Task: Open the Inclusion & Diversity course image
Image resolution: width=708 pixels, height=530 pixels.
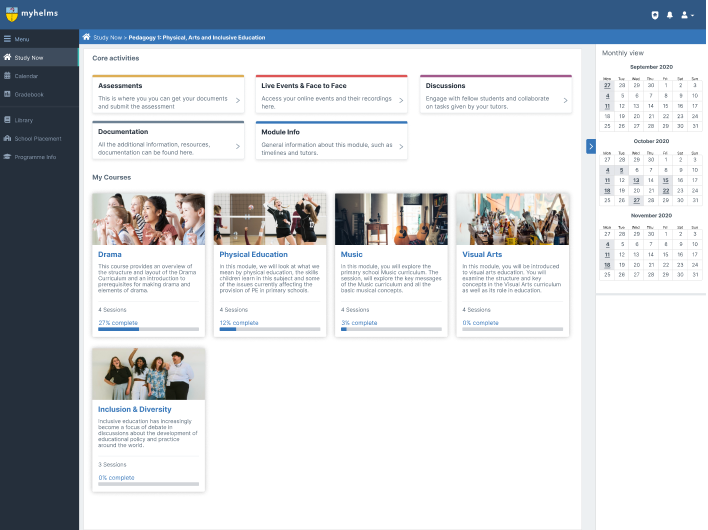Action: (x=148, y=373)
